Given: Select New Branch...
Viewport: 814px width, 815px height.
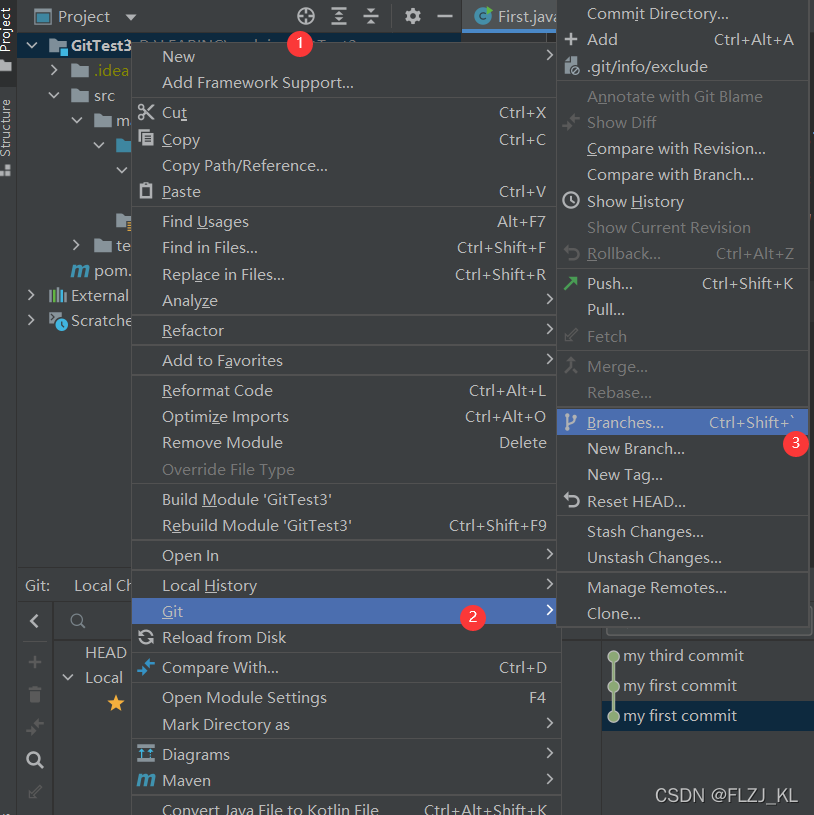Looking at the screenshot, I should [x=682, y=449].
